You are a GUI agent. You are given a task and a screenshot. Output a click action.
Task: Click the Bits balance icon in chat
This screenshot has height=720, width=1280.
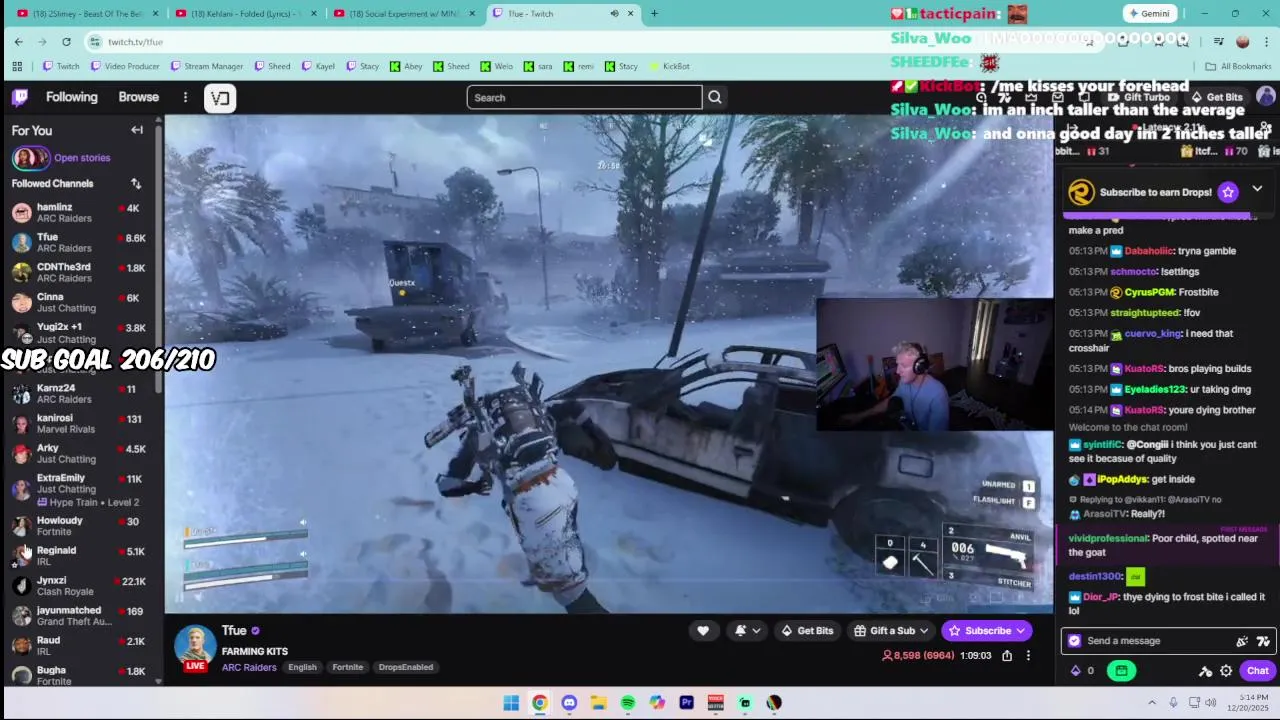pos(1076,671)
